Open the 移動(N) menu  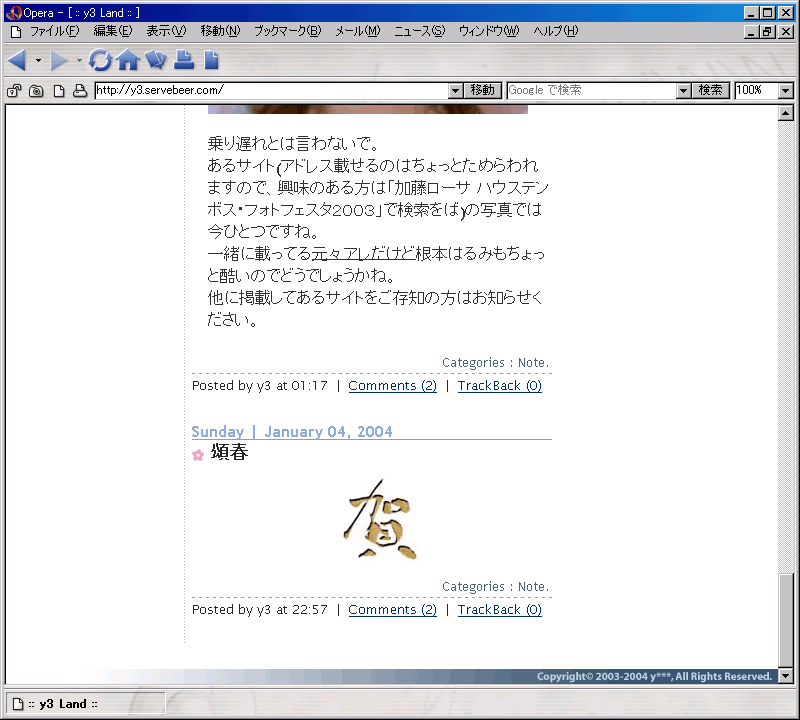pyautogui.click(x=220, y=31)
